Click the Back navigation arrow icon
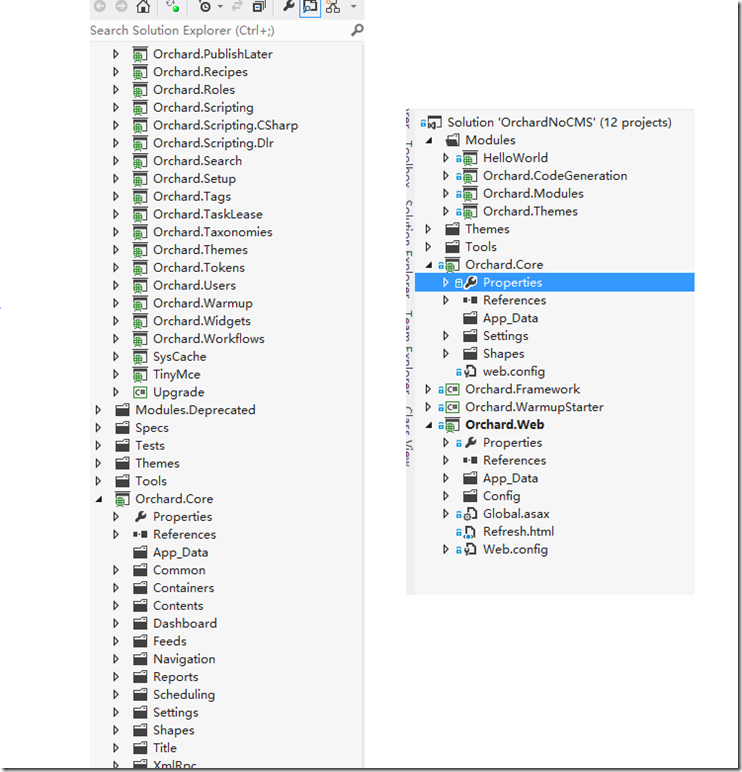 point(100,6)
